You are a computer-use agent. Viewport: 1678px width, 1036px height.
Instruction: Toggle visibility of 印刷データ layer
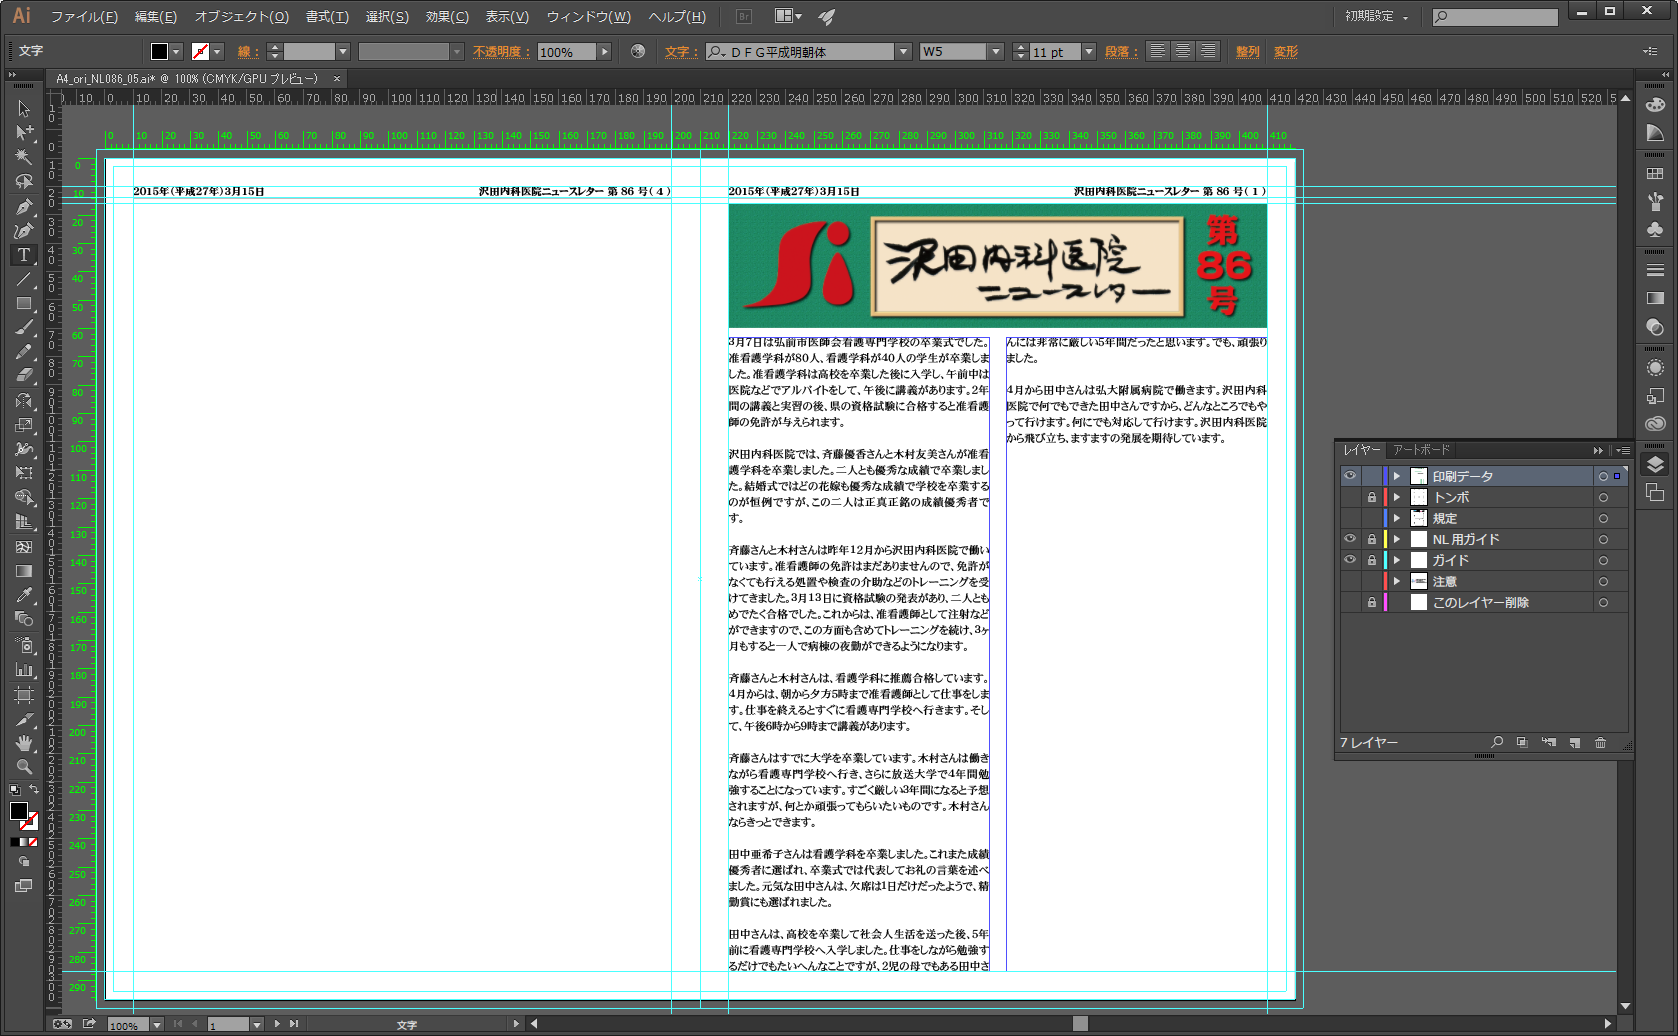click(1350, 476)
